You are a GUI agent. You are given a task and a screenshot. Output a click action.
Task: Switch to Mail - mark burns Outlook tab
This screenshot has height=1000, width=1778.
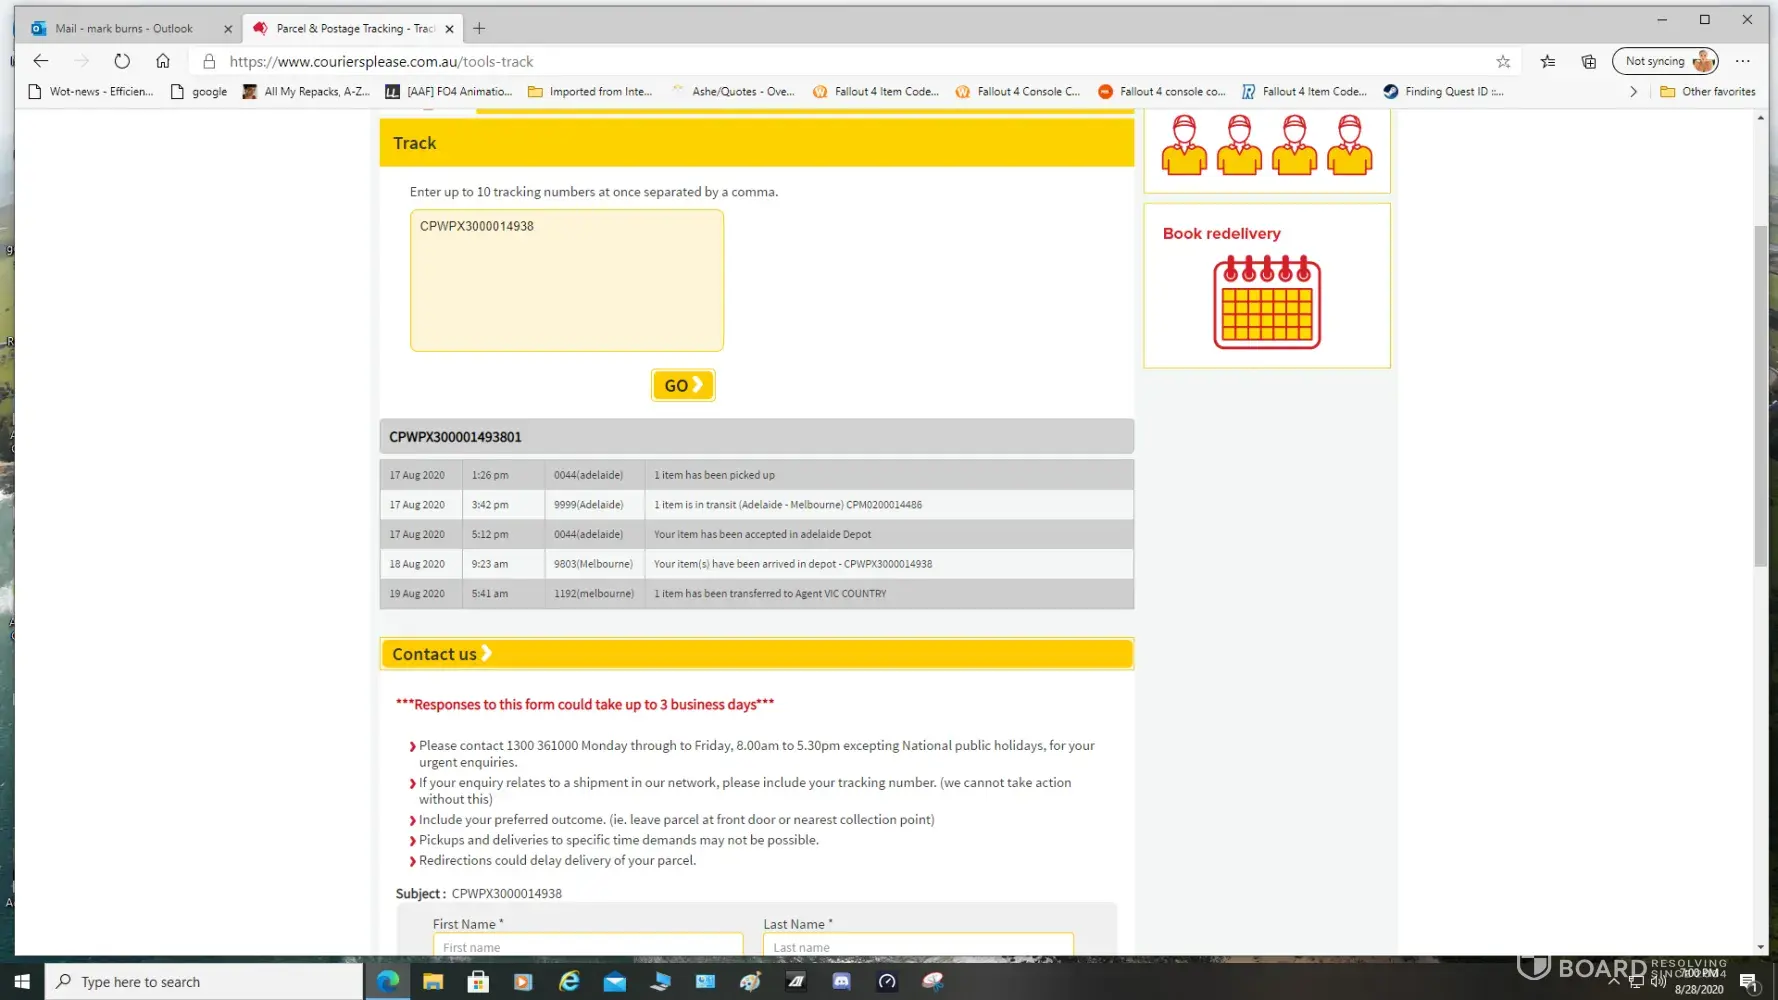pyautogui.click(x=124, y=28)
